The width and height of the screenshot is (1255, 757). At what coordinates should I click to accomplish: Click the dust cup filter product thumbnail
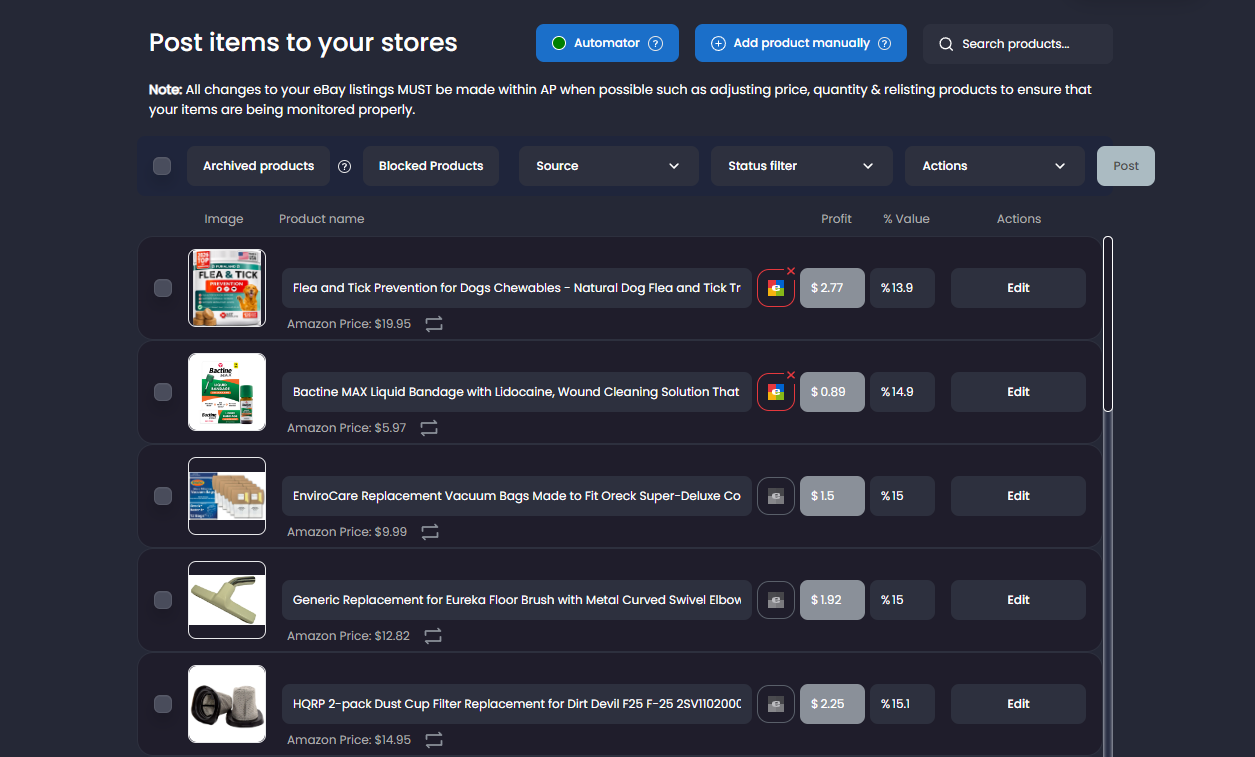tap(227, 704)
